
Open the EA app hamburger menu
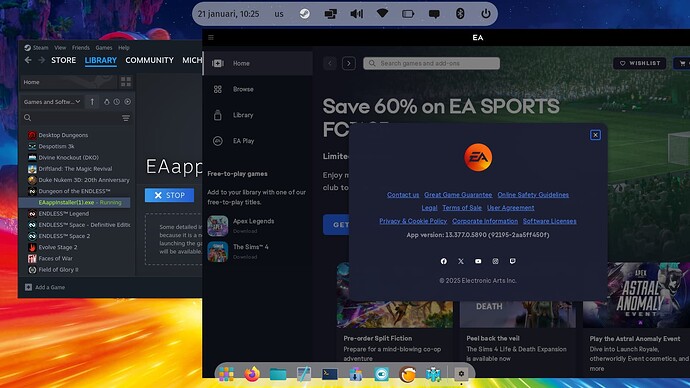211,38
